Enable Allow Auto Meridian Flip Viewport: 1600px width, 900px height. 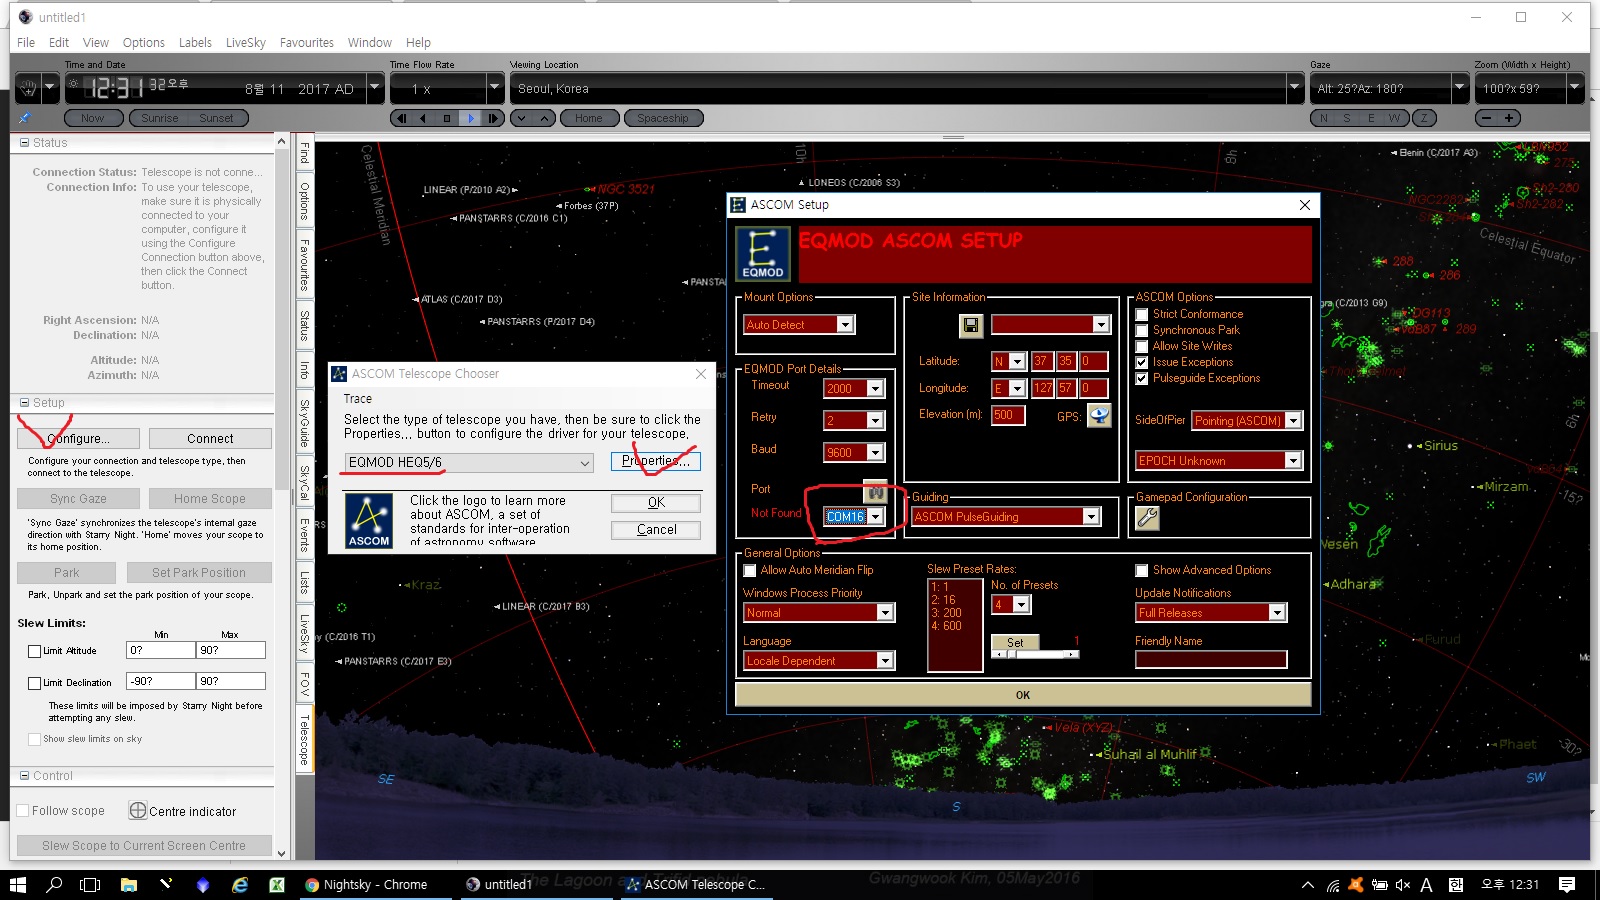[x=750, y=570]
